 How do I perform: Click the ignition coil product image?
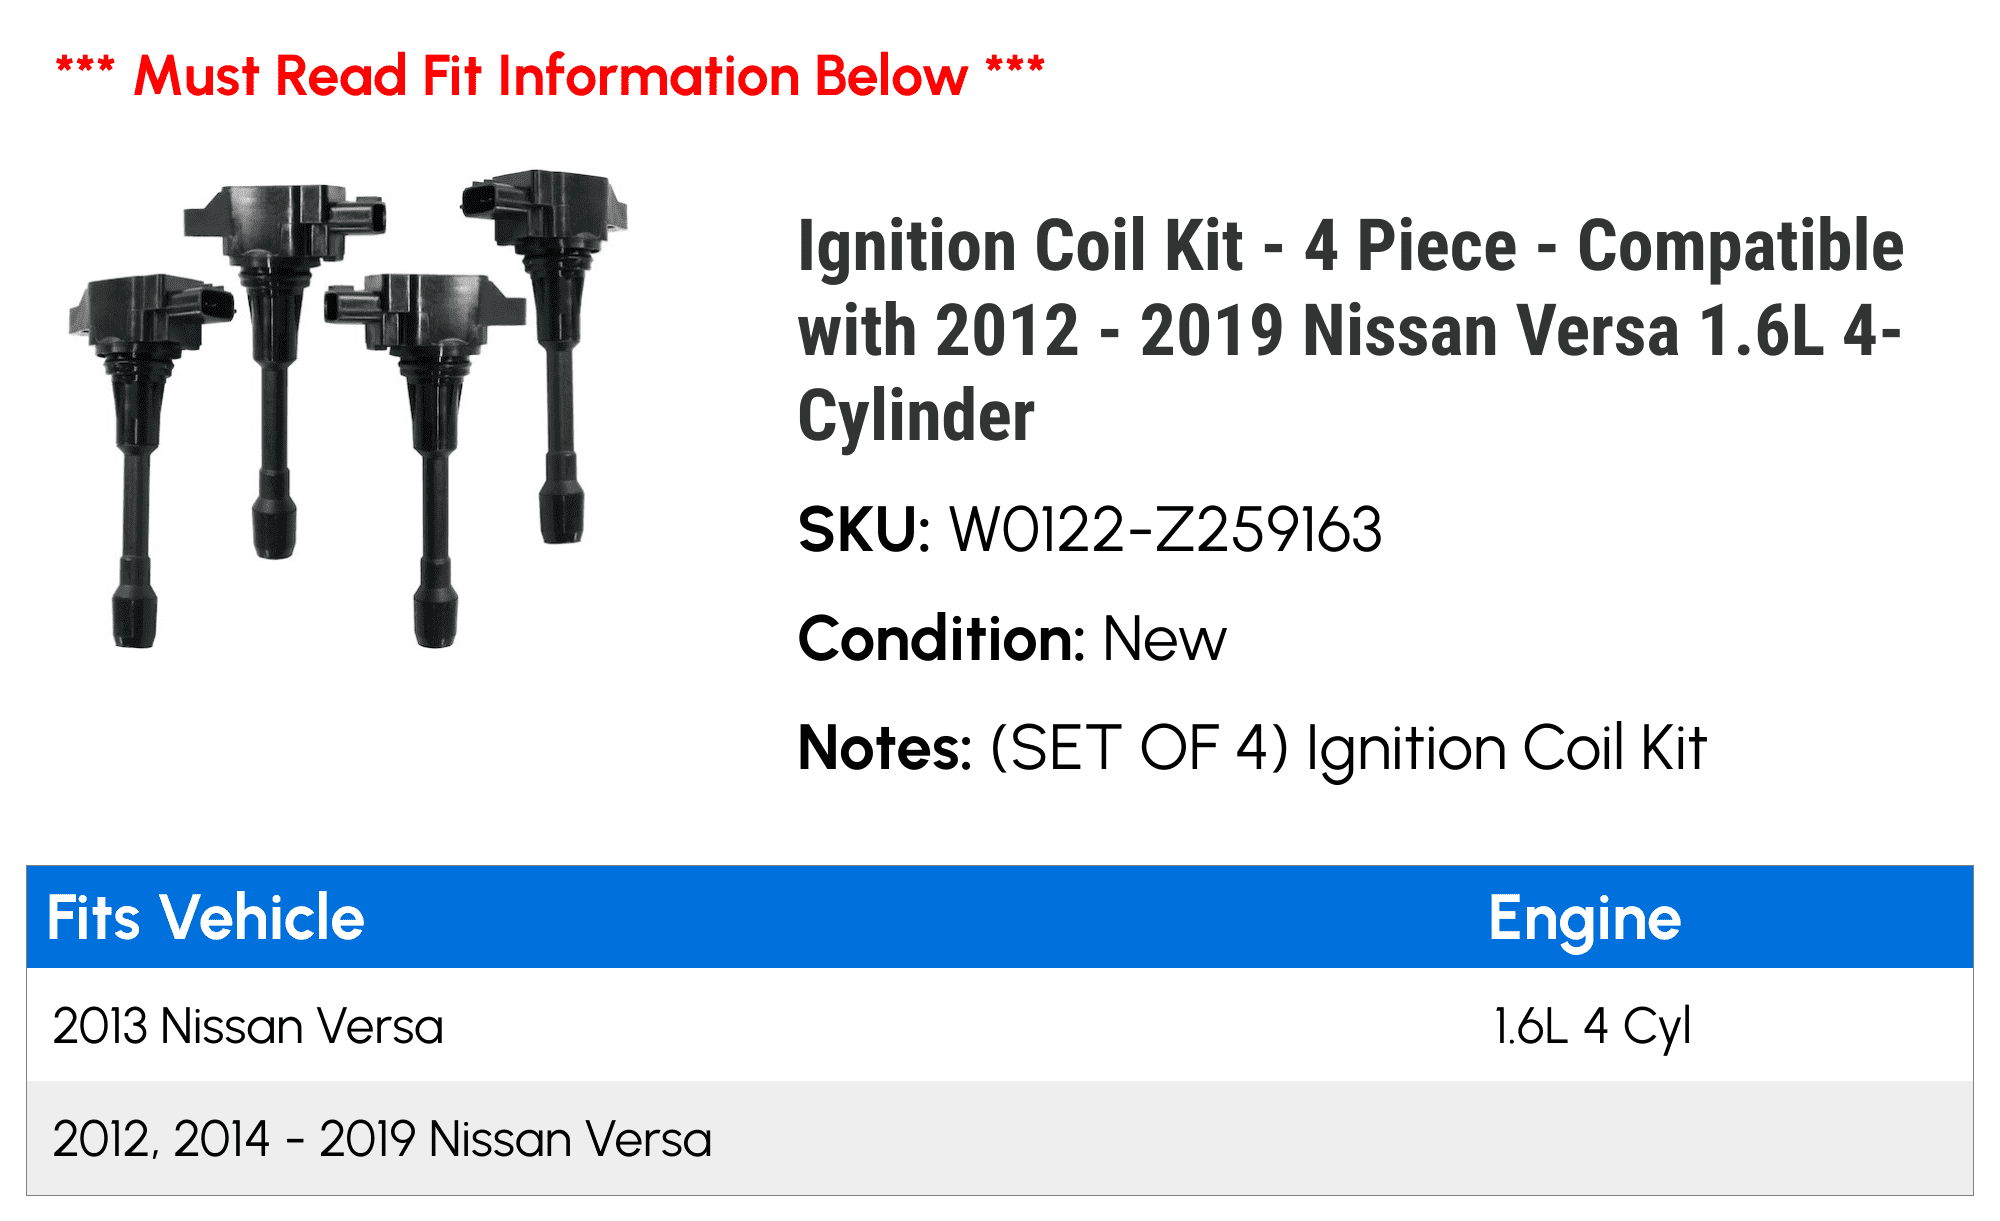coord(347,408)
